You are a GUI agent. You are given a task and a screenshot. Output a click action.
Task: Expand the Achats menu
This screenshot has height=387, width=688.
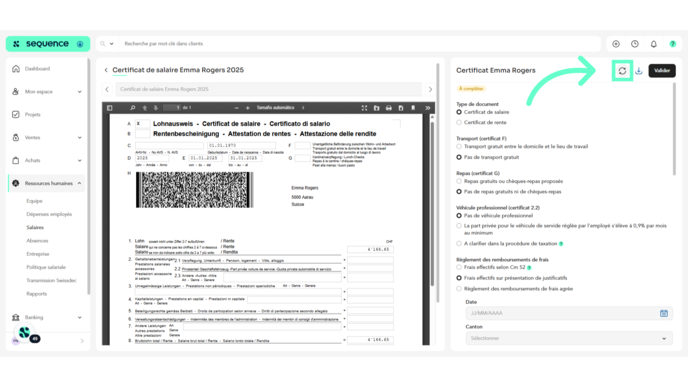[x=47, y=160]
